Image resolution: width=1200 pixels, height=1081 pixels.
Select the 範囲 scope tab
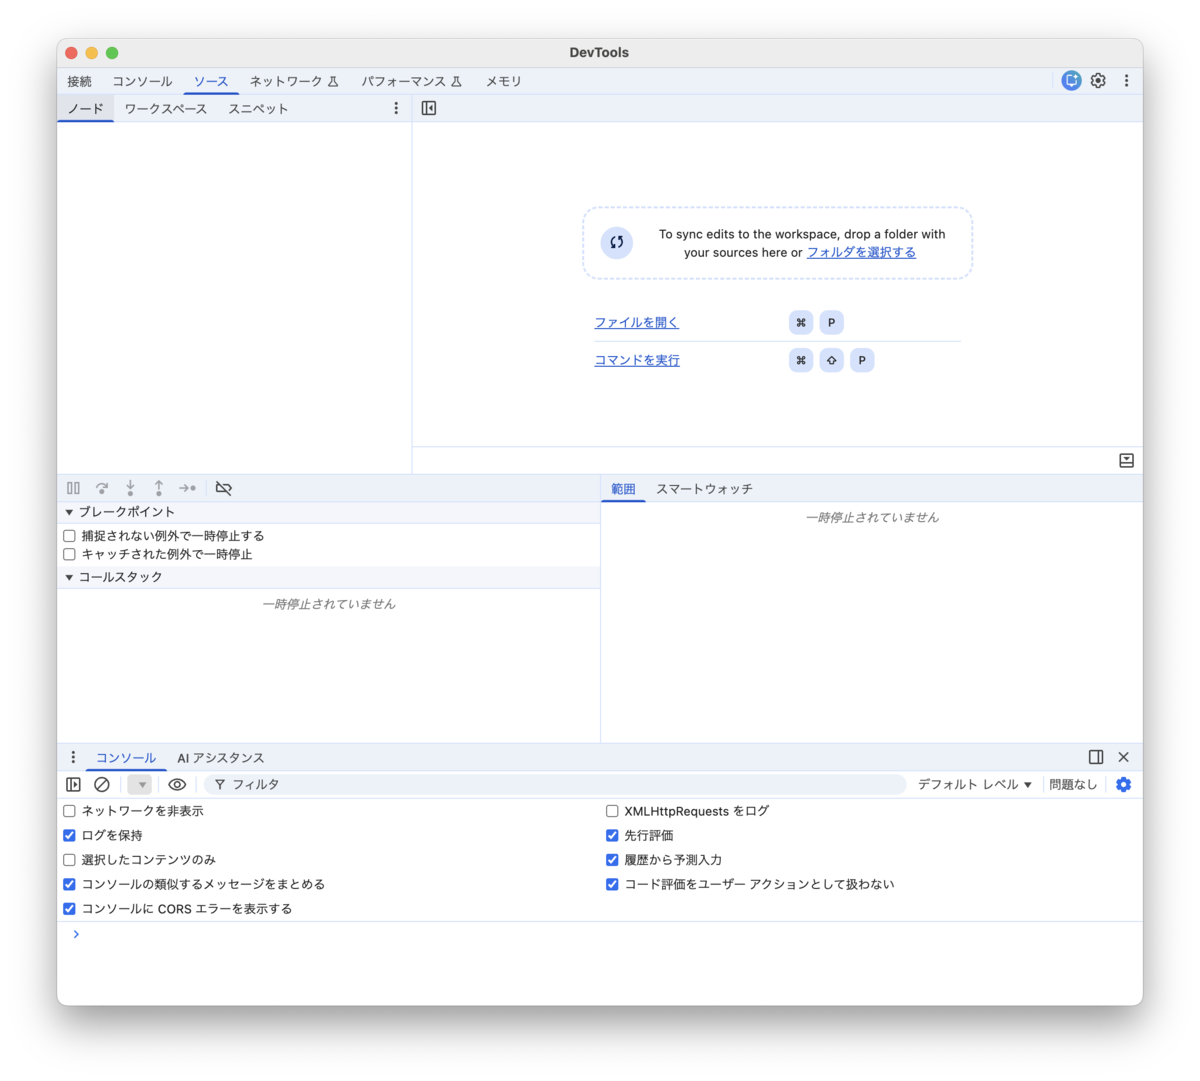pos(623,489)
